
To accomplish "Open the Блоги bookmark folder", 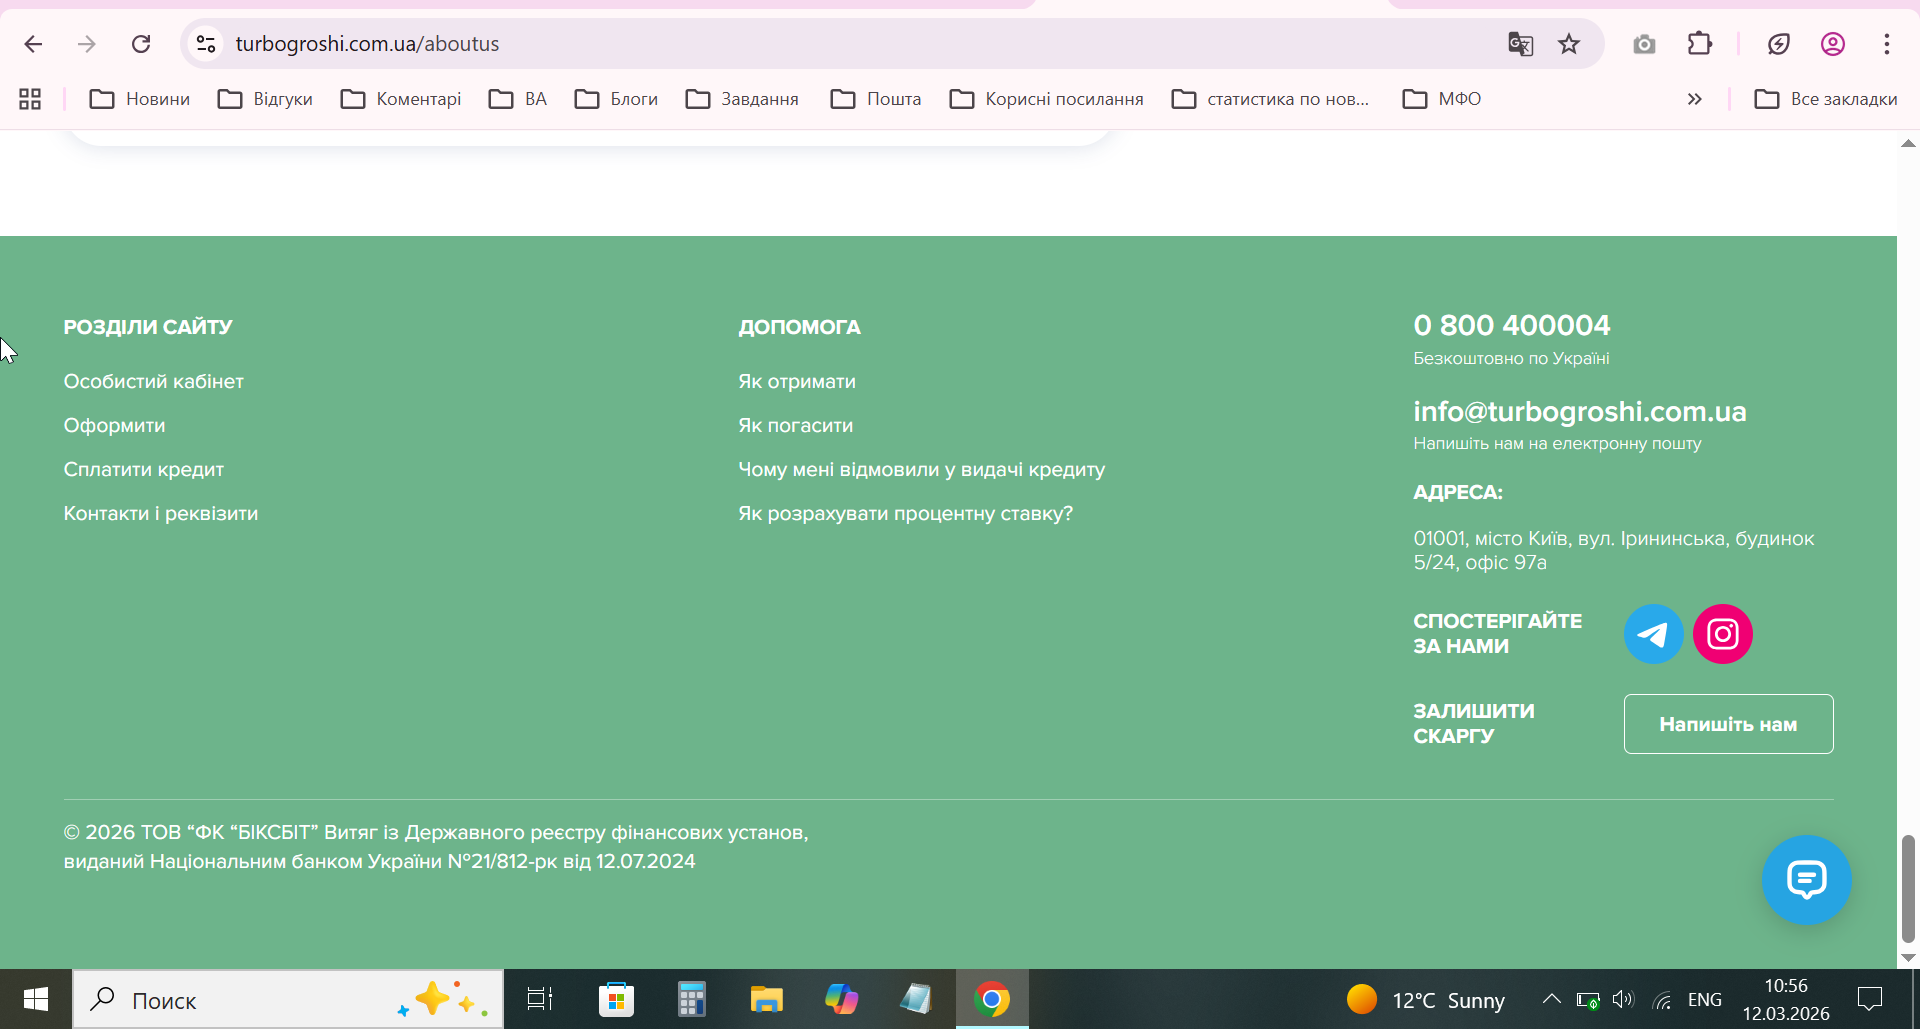I will point(616,99).
